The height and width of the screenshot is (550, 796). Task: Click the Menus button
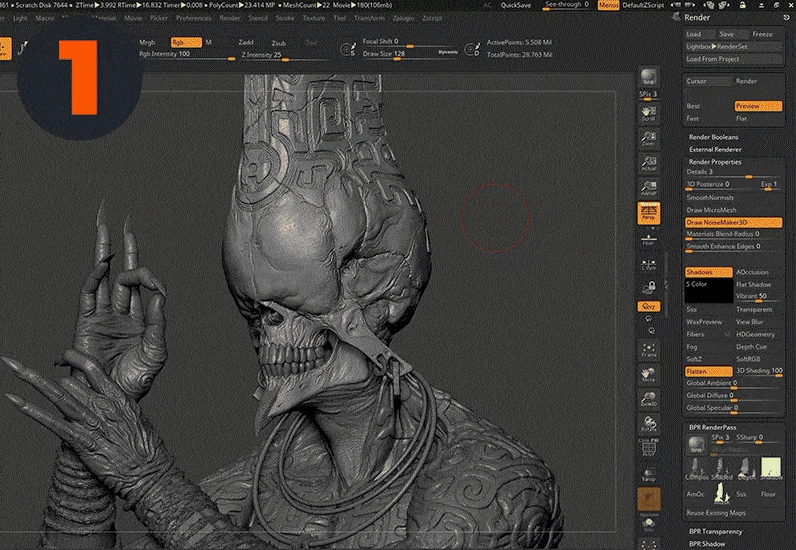(608, 5)
